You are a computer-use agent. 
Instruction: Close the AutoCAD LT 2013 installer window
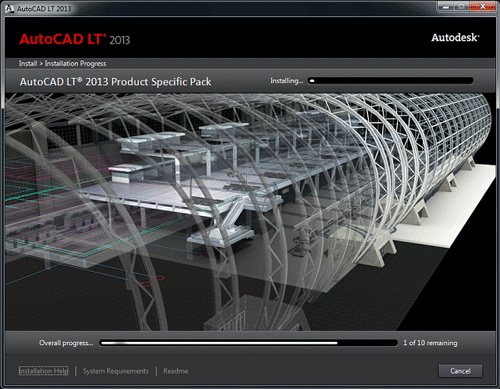pos(482,6)
